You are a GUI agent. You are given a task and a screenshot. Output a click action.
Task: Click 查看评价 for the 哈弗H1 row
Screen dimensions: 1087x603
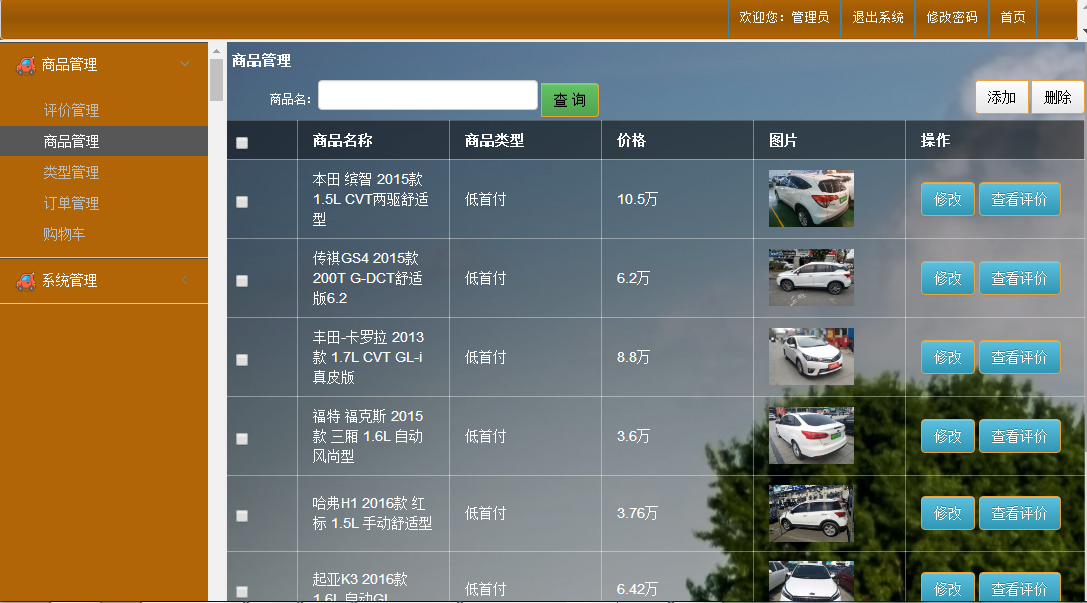point(1019,514)
